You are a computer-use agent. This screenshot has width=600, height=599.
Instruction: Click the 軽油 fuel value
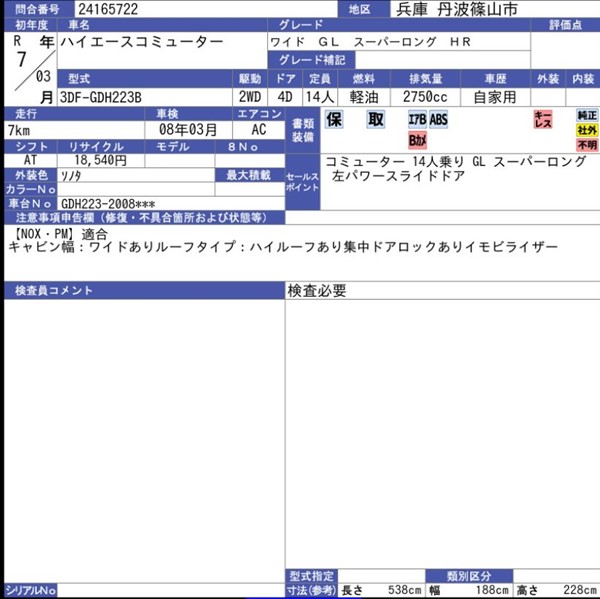[364, 97]
